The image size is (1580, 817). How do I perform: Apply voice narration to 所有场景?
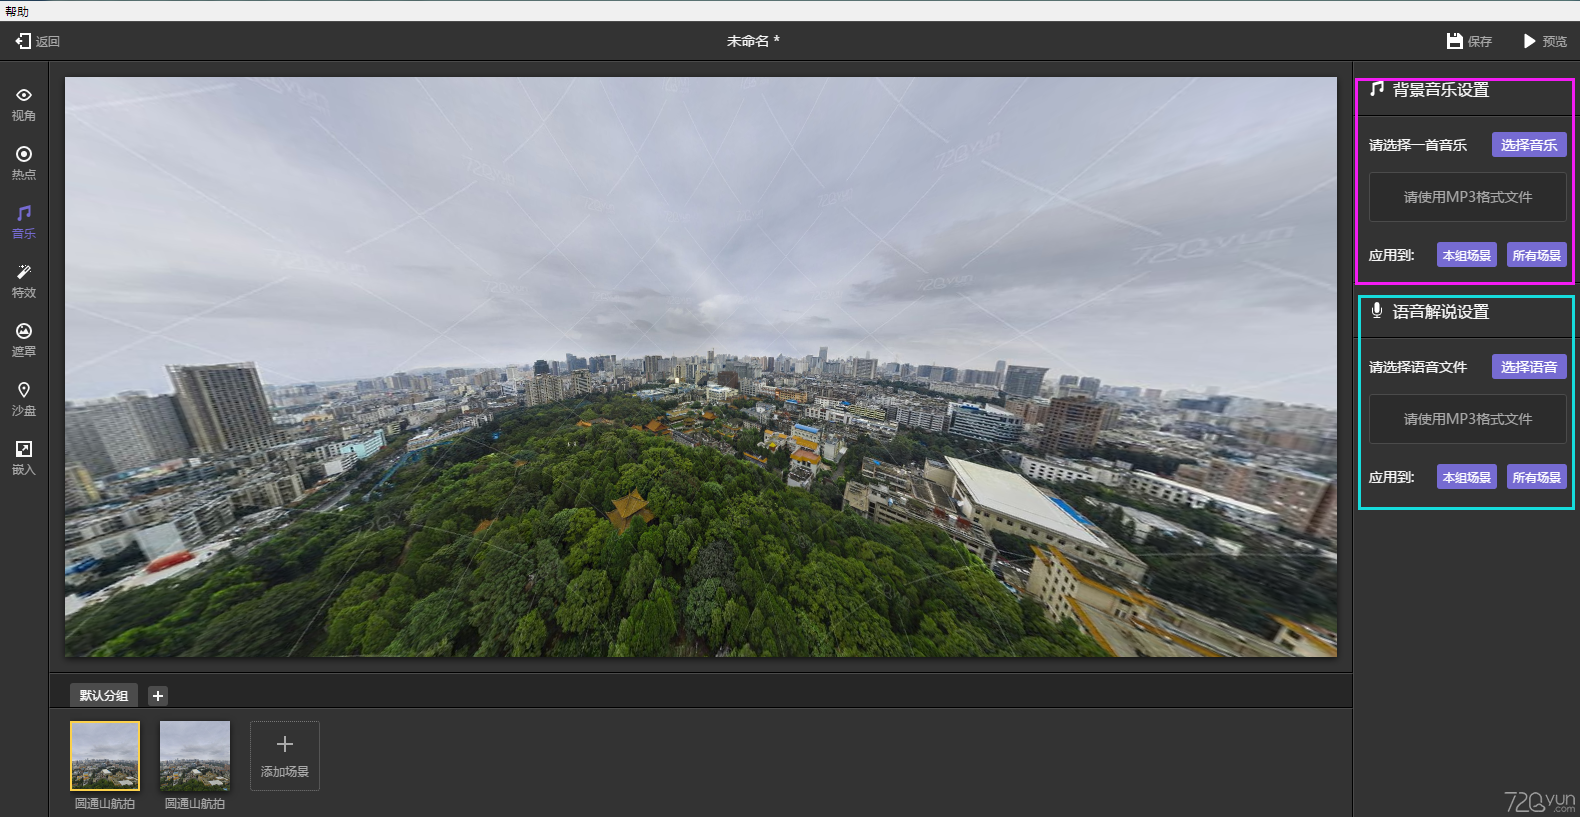click(1536, 477)
